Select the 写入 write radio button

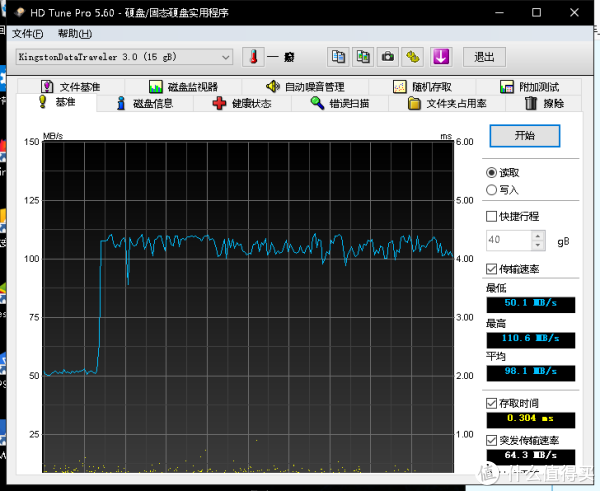coord(491,190)
